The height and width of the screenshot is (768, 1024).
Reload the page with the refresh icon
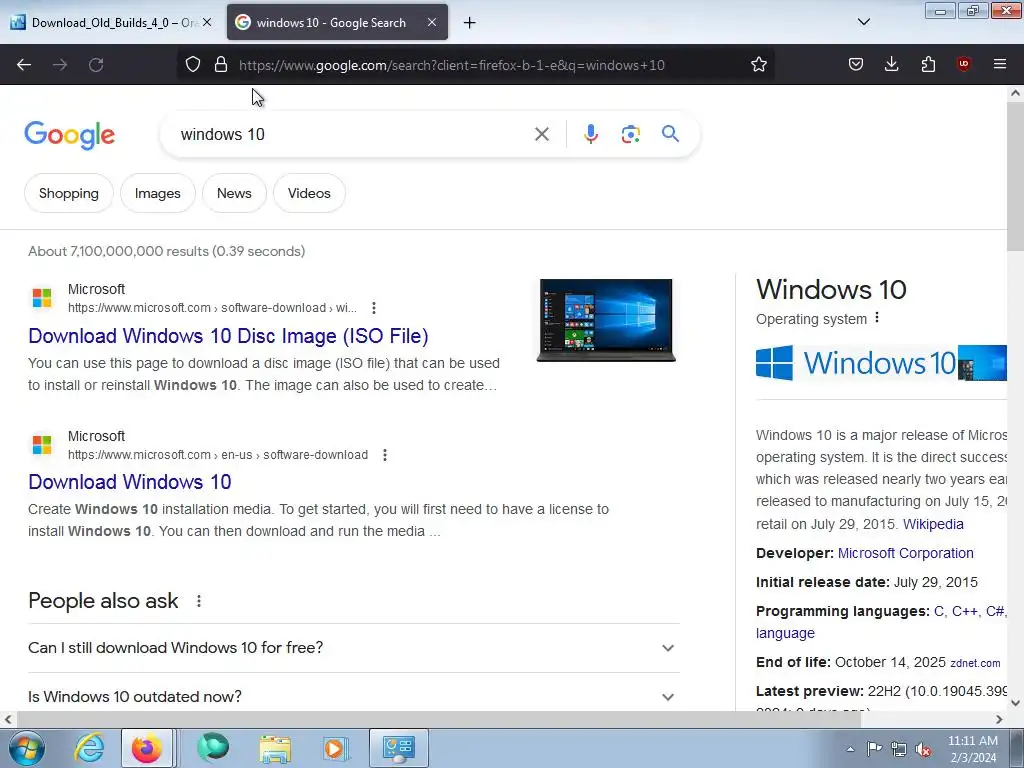click(96, 65)
